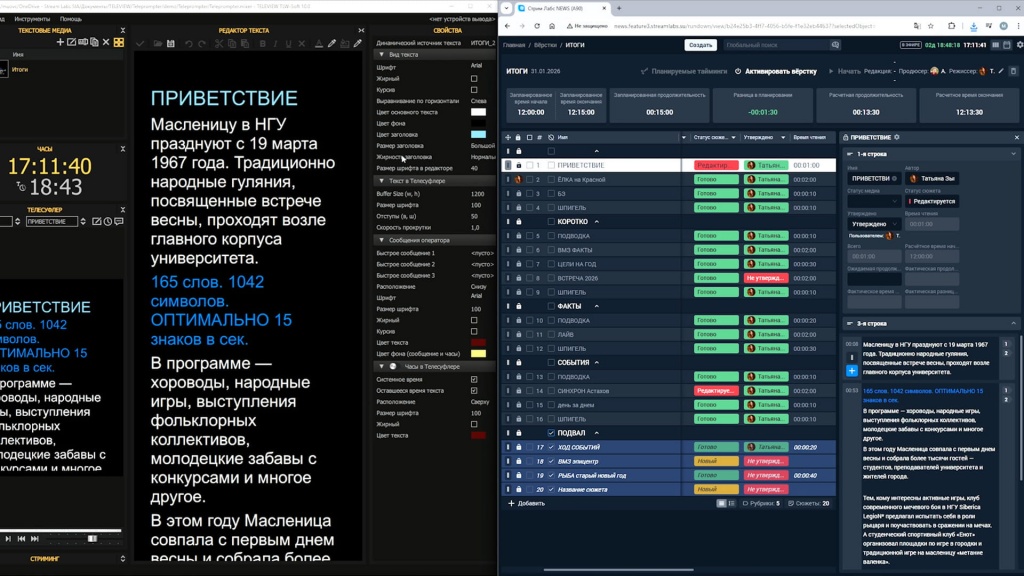The image size is (1024, 576).
Task: Click the gear icon next to the ПРИВЕТСТВИЕ panel title
Action: pyautogui.click(x=897, y=137)
